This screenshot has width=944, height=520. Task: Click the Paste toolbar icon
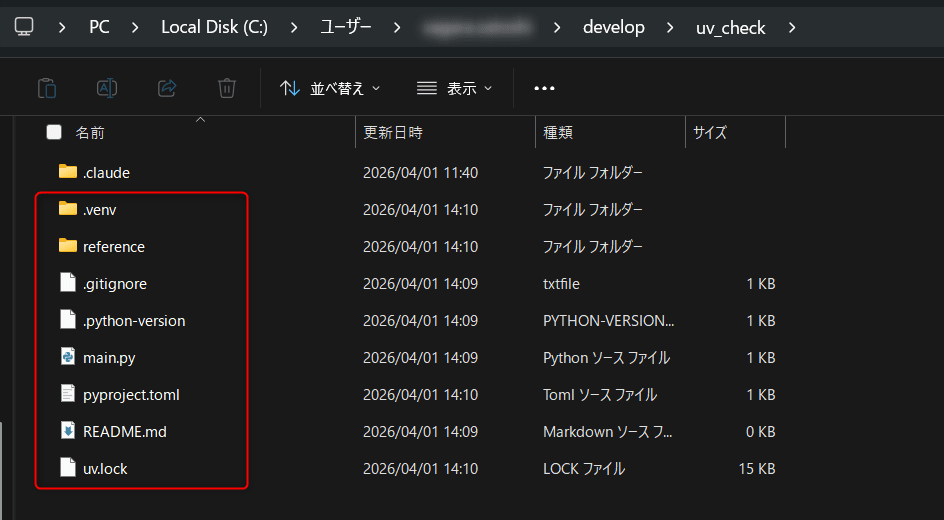tap(47, 88)
